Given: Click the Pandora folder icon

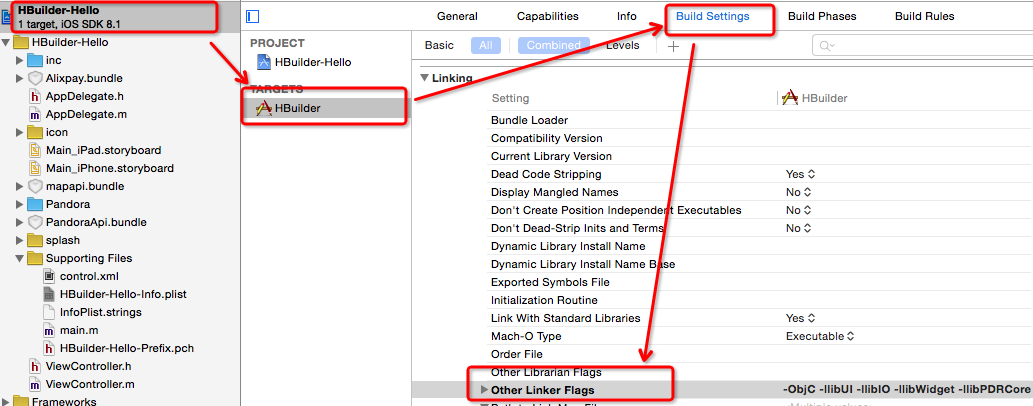Looking at the screenshot, I should pos(35,204).
